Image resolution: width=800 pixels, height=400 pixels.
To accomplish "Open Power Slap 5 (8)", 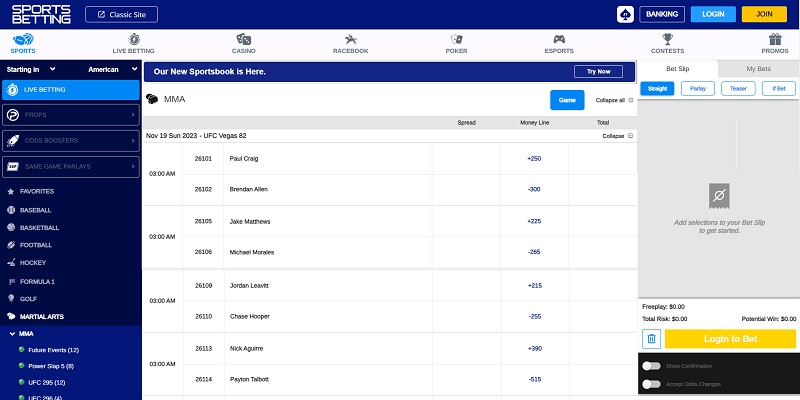I will [51, 366].
